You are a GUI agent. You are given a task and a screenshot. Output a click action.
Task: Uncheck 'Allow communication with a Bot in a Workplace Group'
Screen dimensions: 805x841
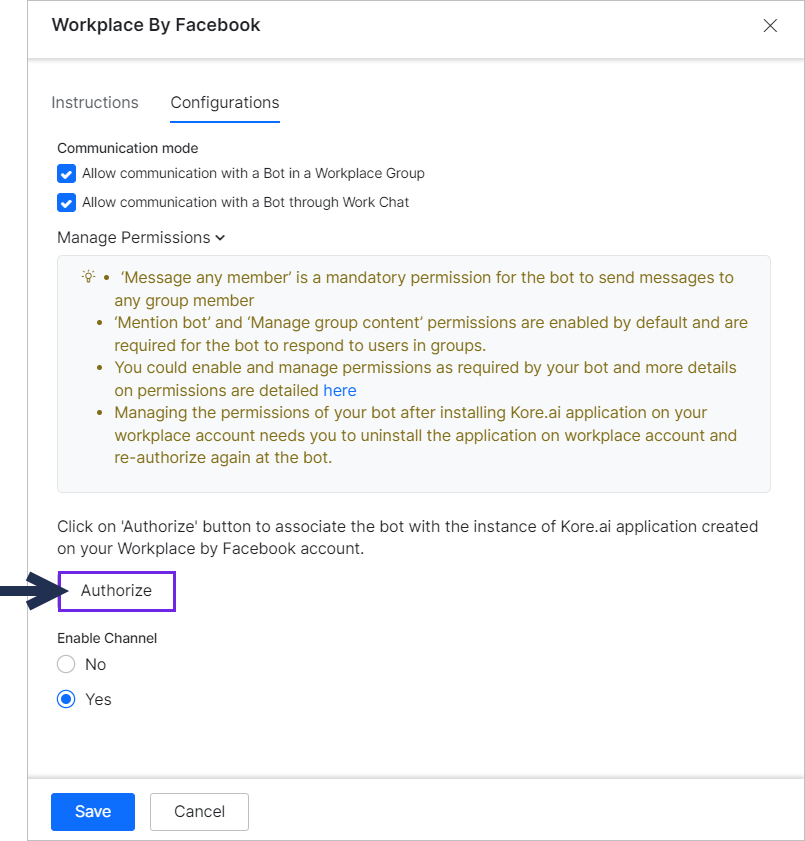click(65, 173)
